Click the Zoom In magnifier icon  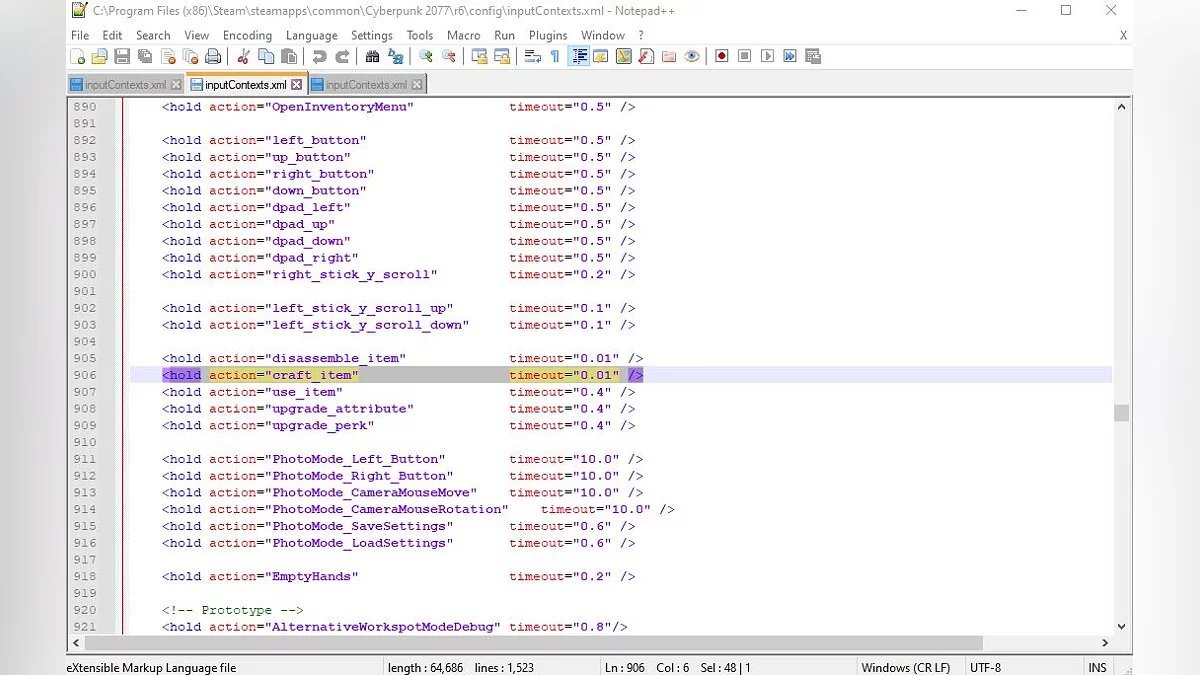(x=426, y=57)
